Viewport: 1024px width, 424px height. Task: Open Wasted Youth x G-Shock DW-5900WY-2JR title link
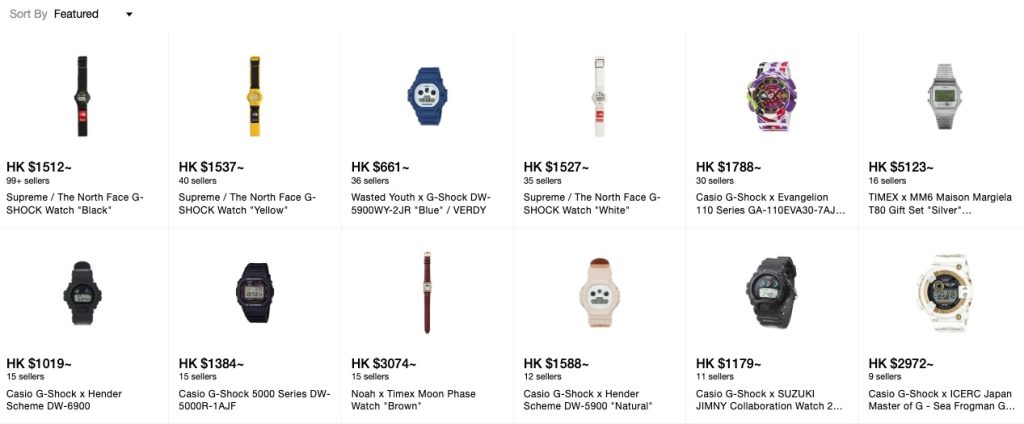pos(426,204)
